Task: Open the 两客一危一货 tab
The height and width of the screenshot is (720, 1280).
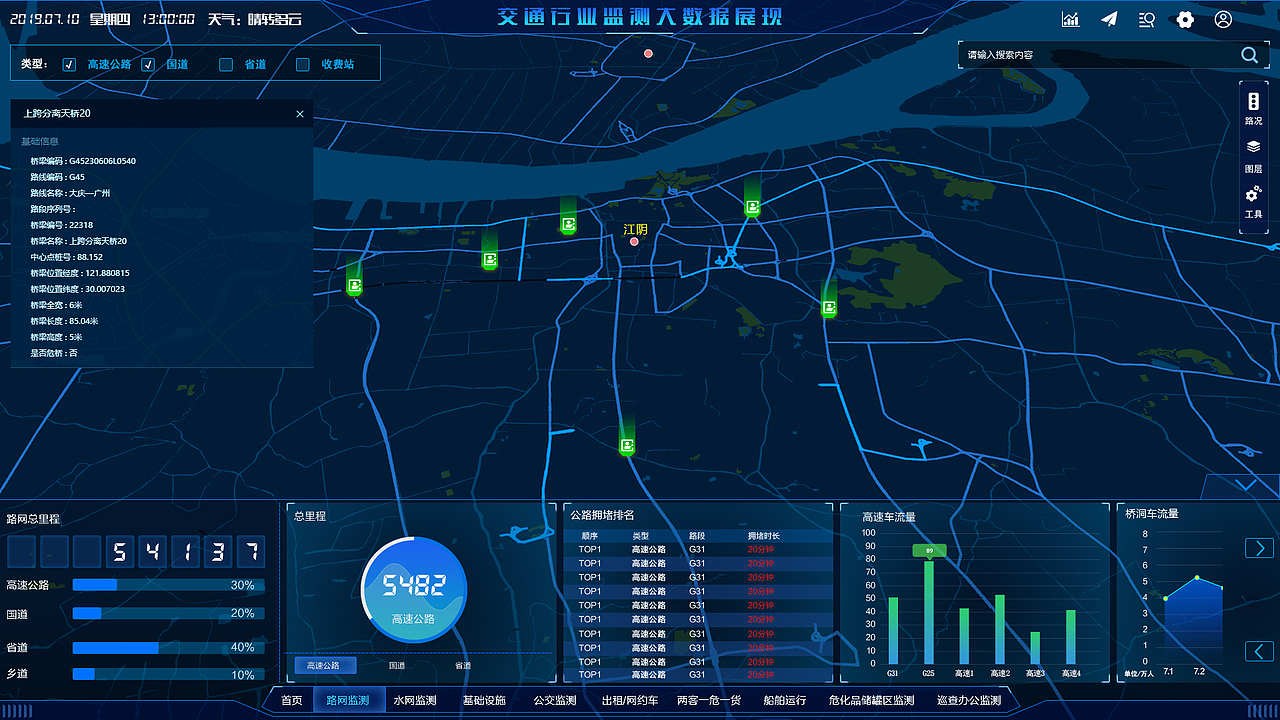Action: [x=709, y=700]
